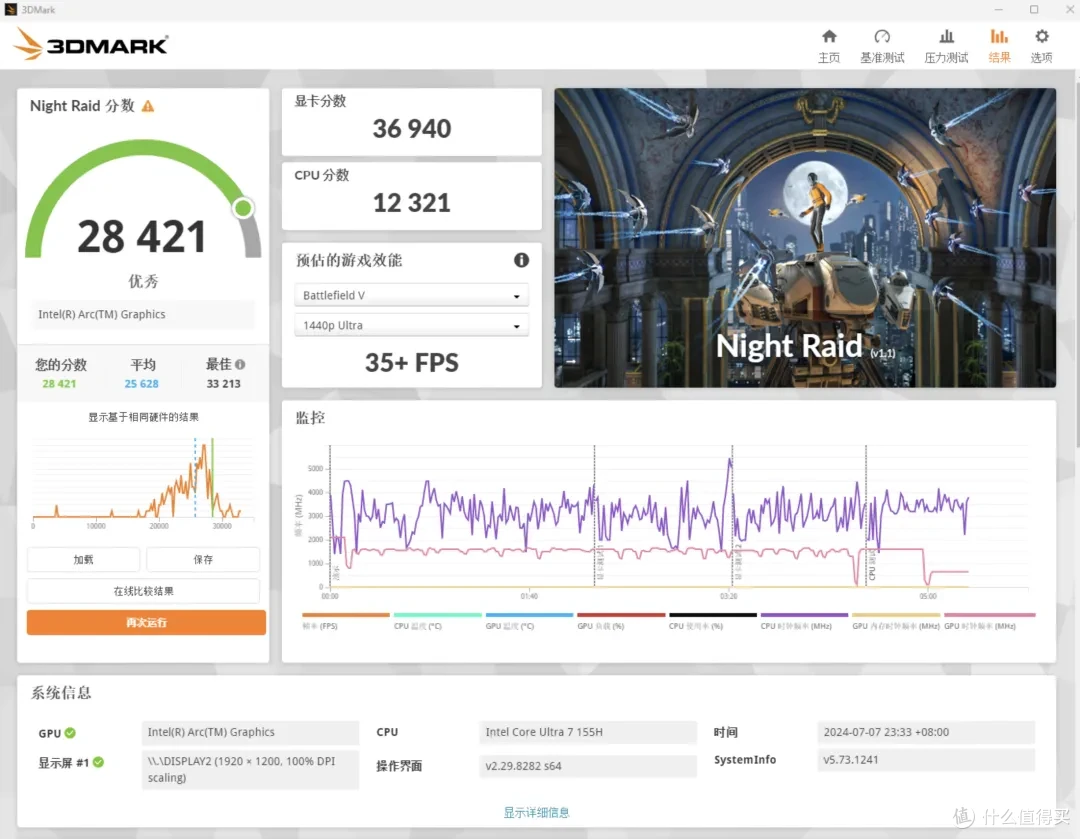
Task: Toggle the 帧率 (FPS) legend item
Action: [346, 621]
